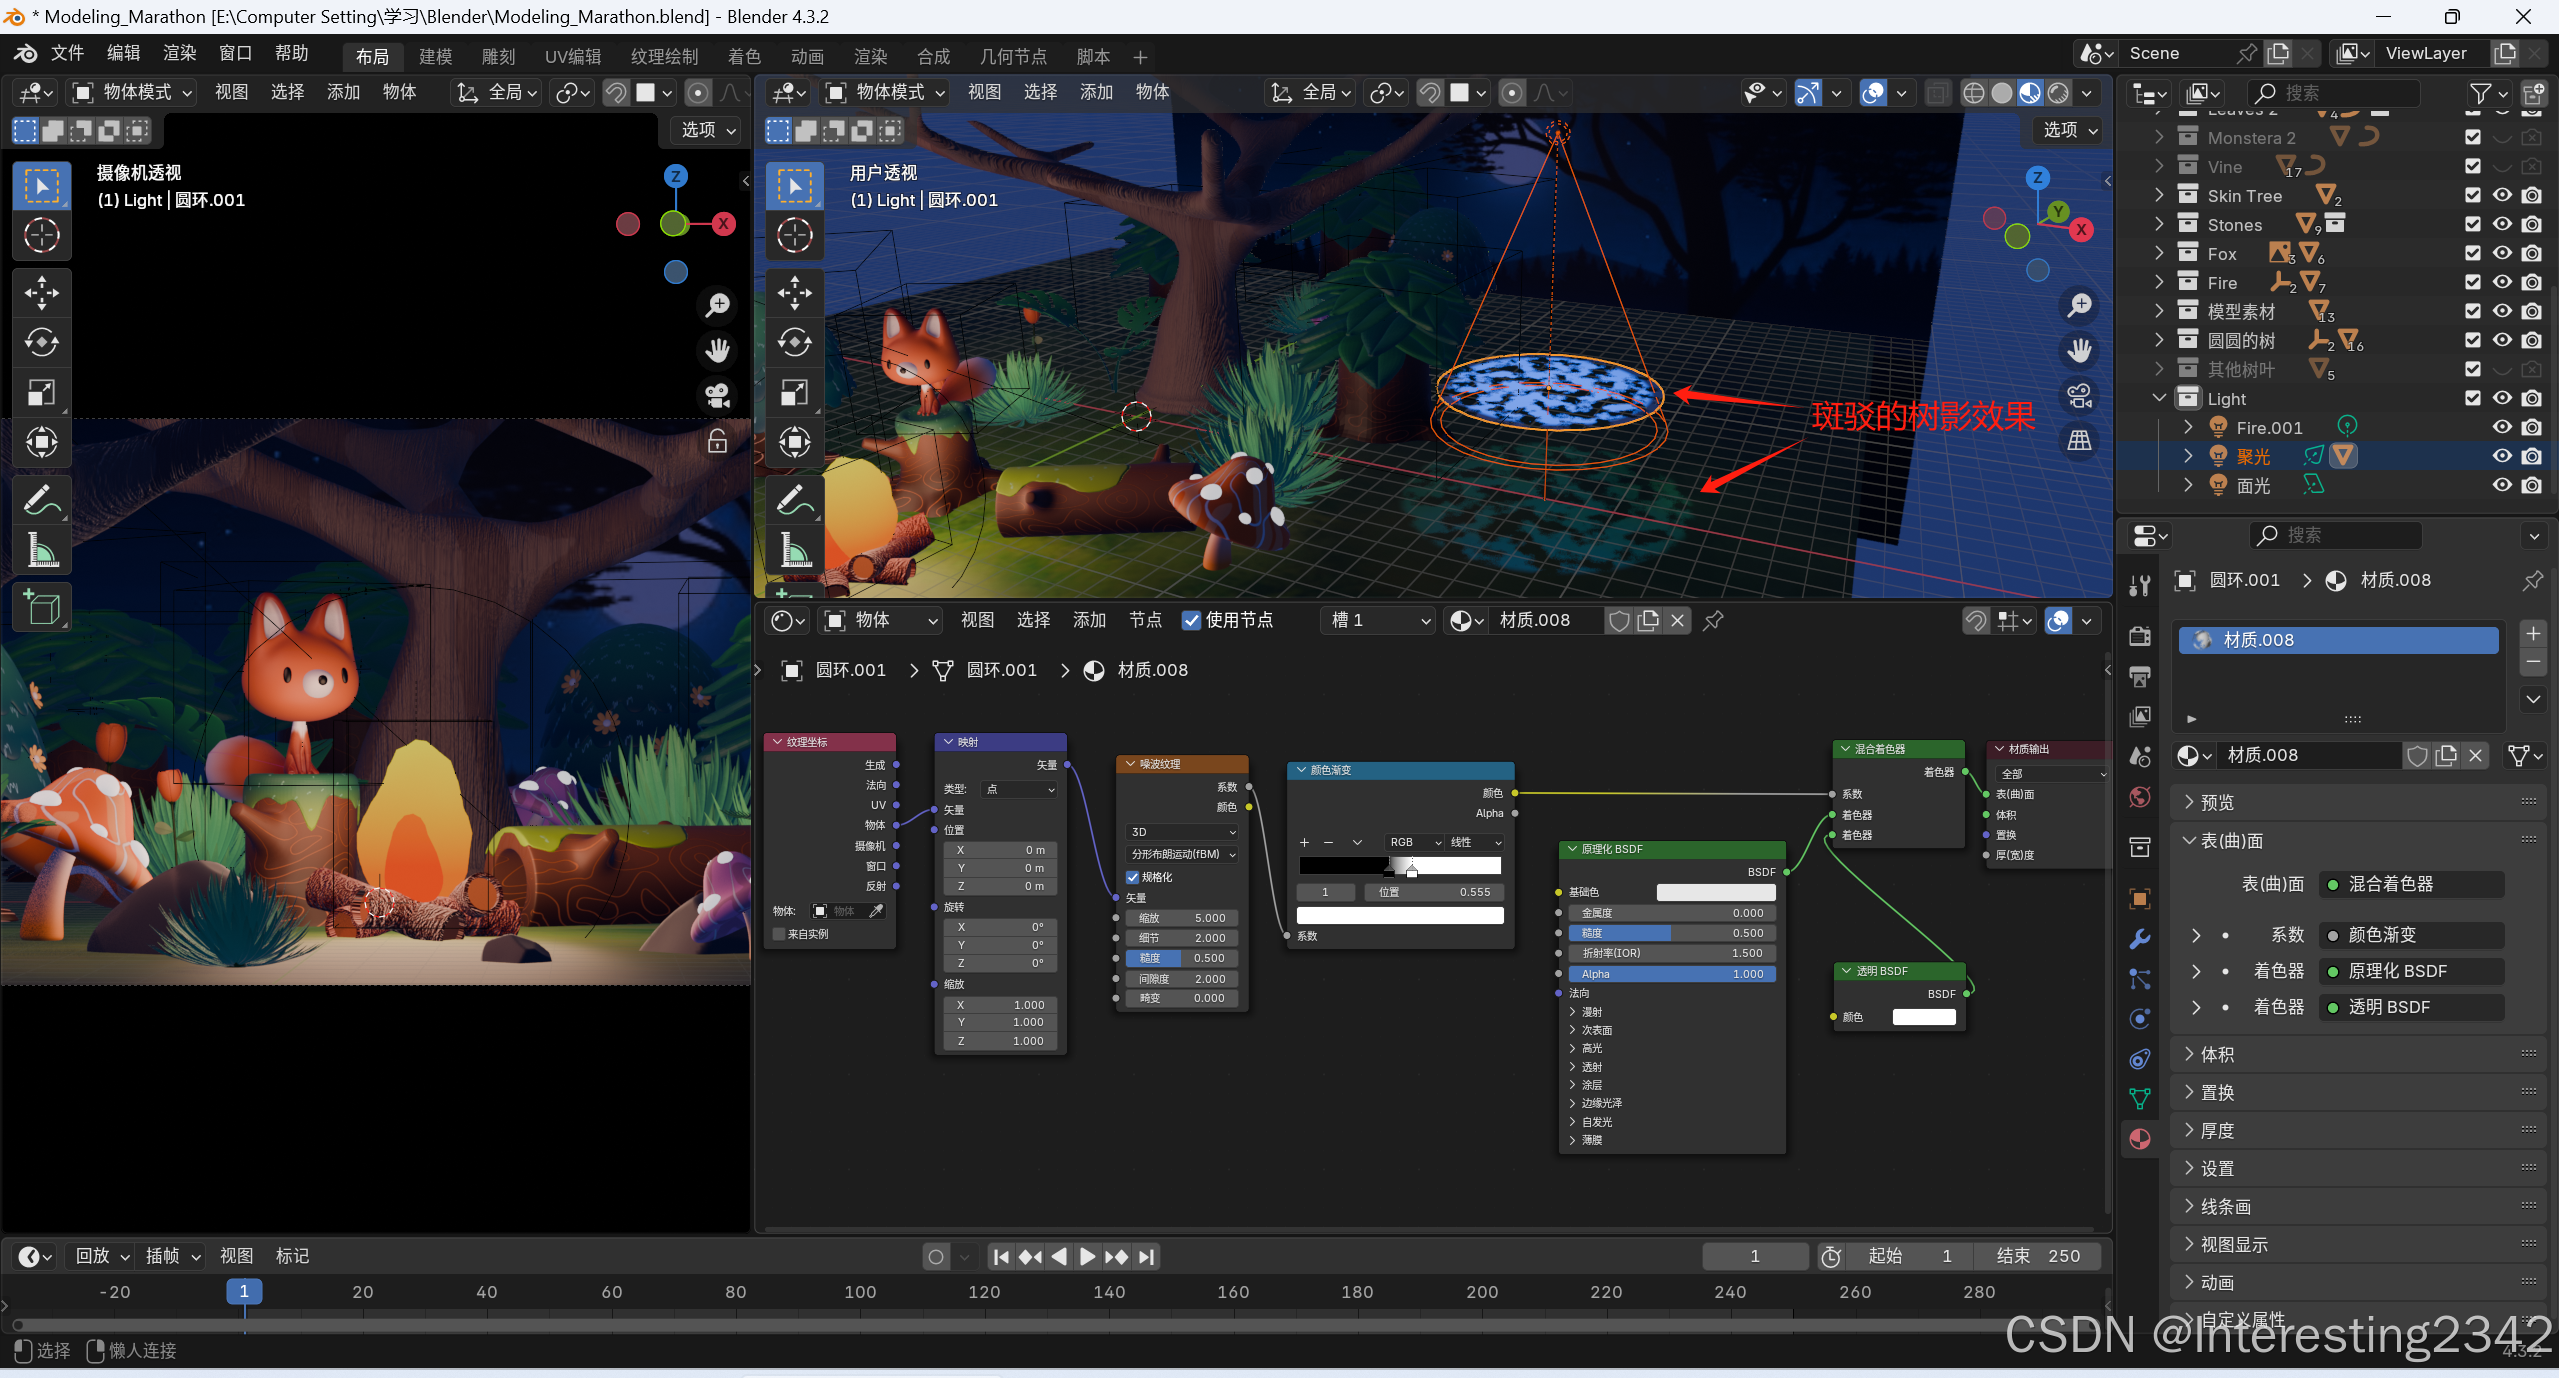The height and width of the screenshot is (1378, 2559).
Task: Click the Add Cube tool icon
Action: 41,607
